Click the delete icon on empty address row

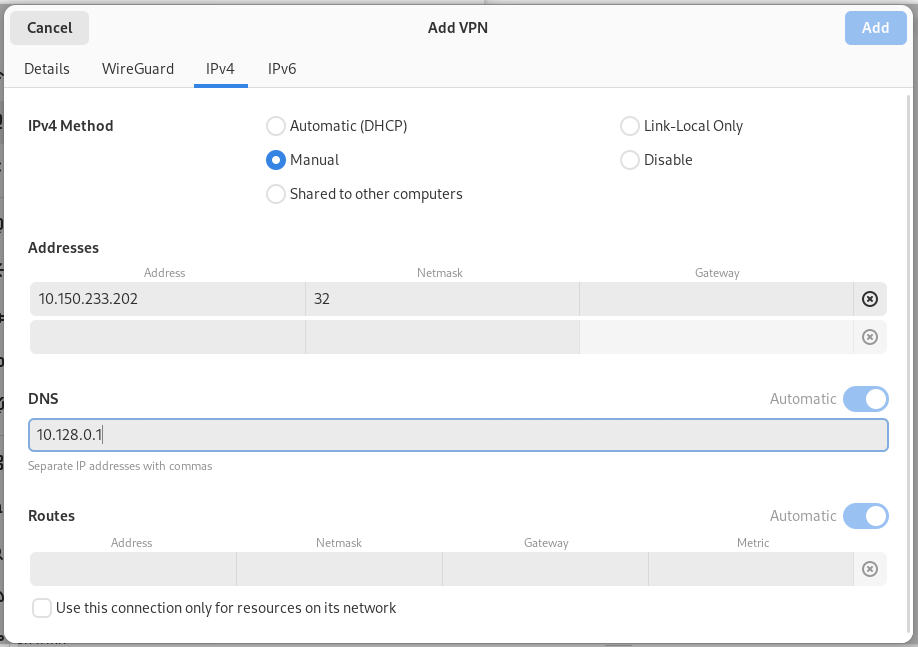(869, 337)
